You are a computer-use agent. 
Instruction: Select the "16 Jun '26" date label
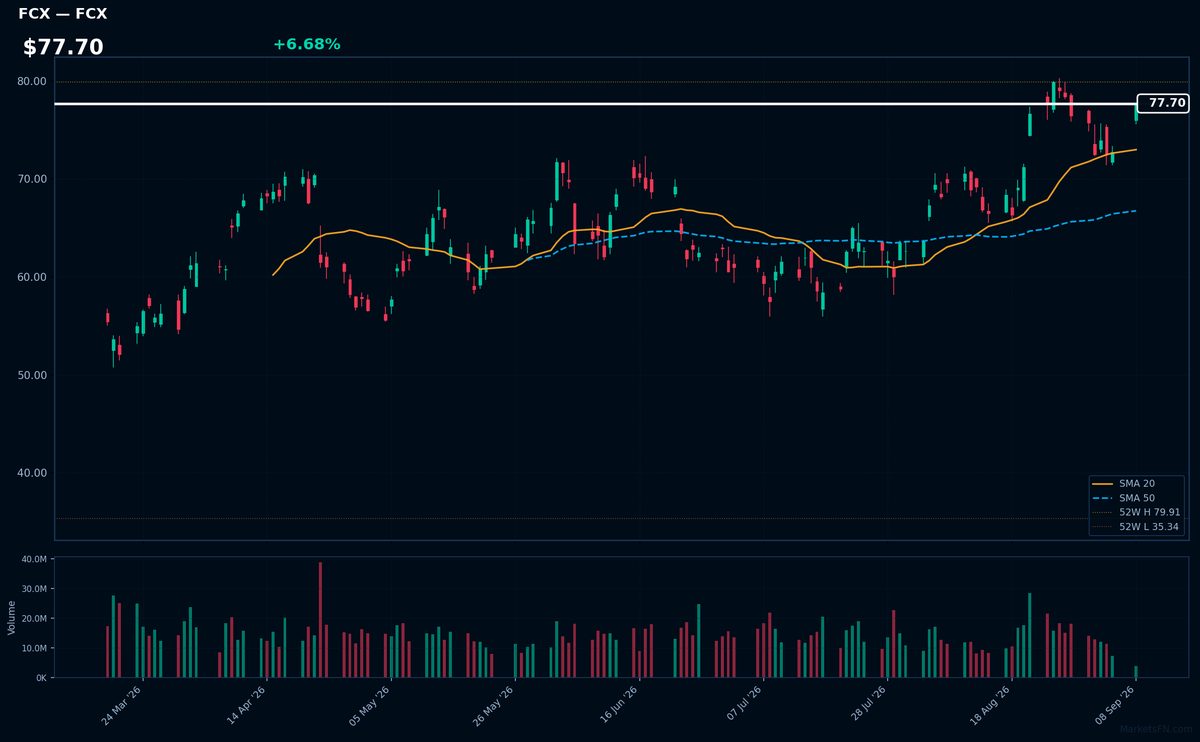[618, 706]
